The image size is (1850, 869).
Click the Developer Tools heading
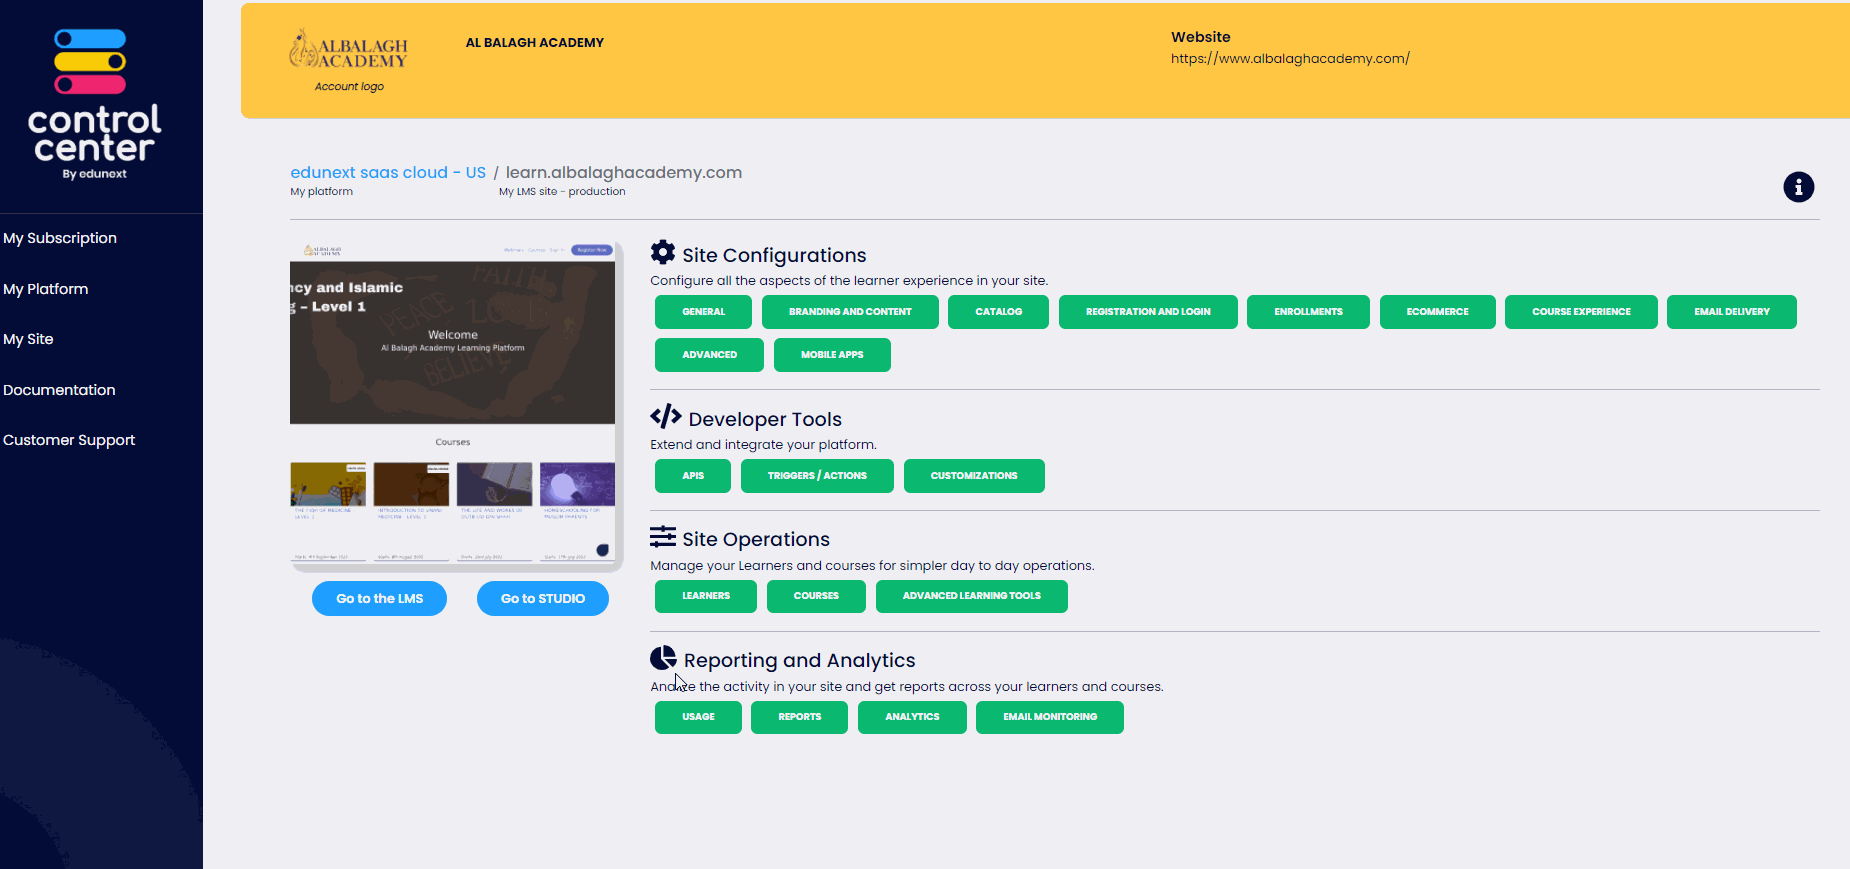click(765, 419)
